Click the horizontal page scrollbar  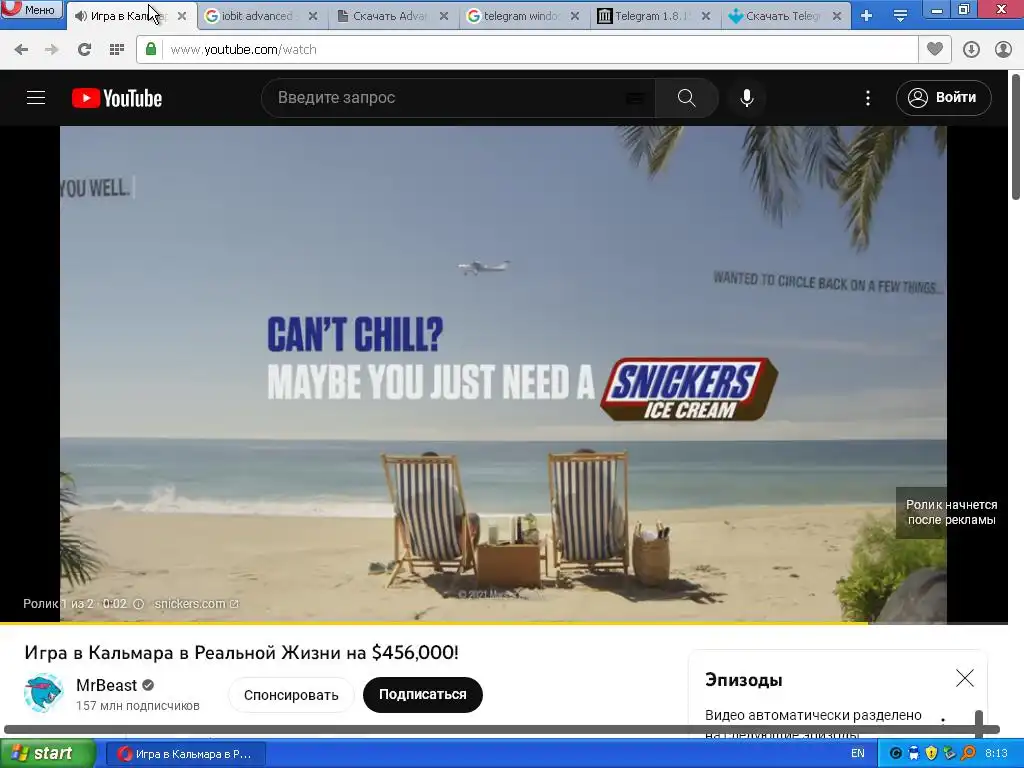tap(502, 729)
